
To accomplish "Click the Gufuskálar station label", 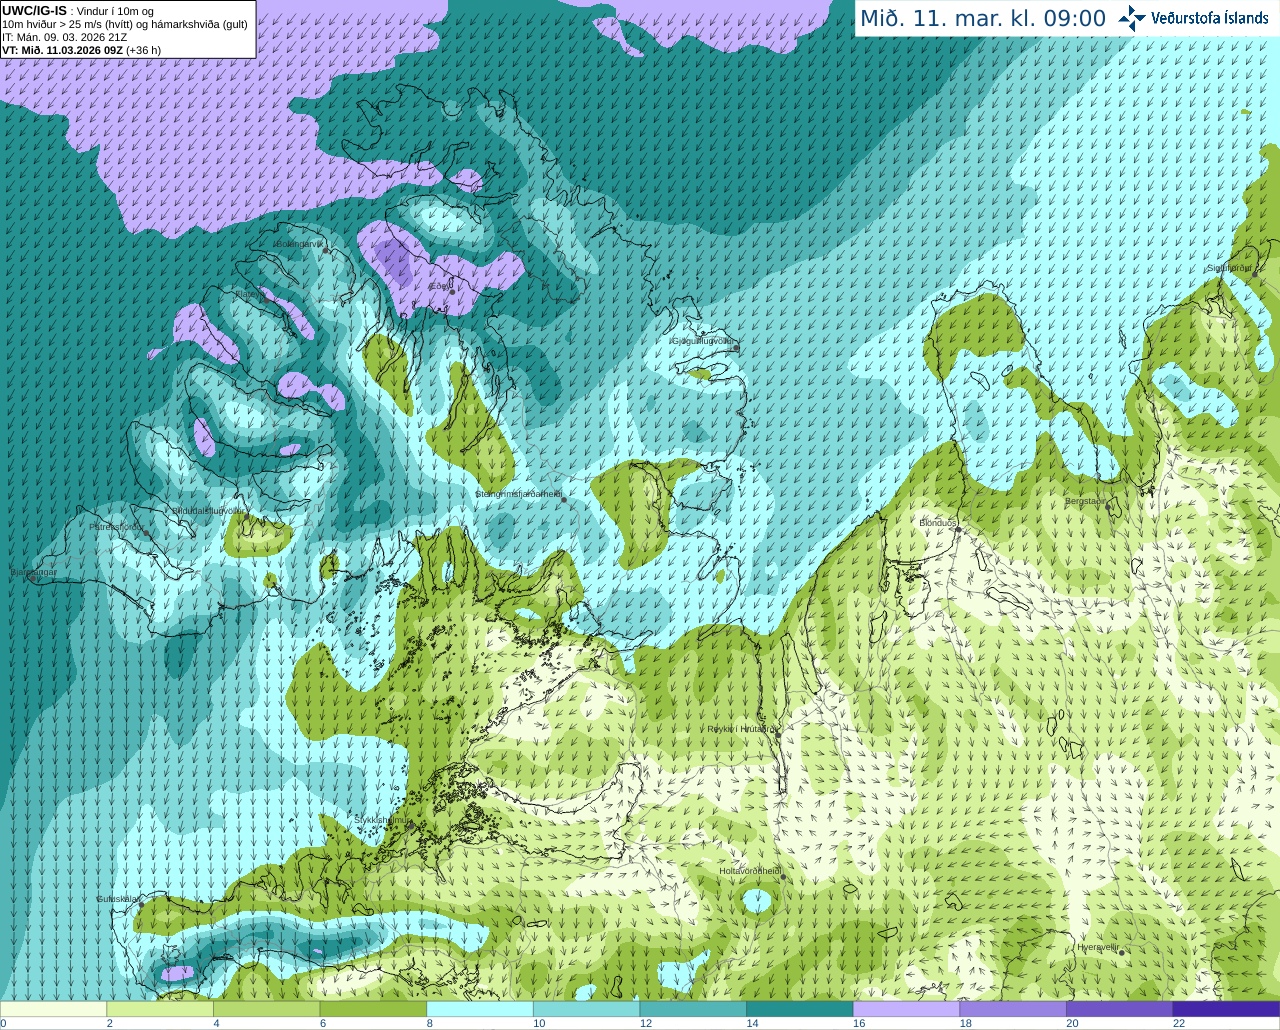I will 117,898.
